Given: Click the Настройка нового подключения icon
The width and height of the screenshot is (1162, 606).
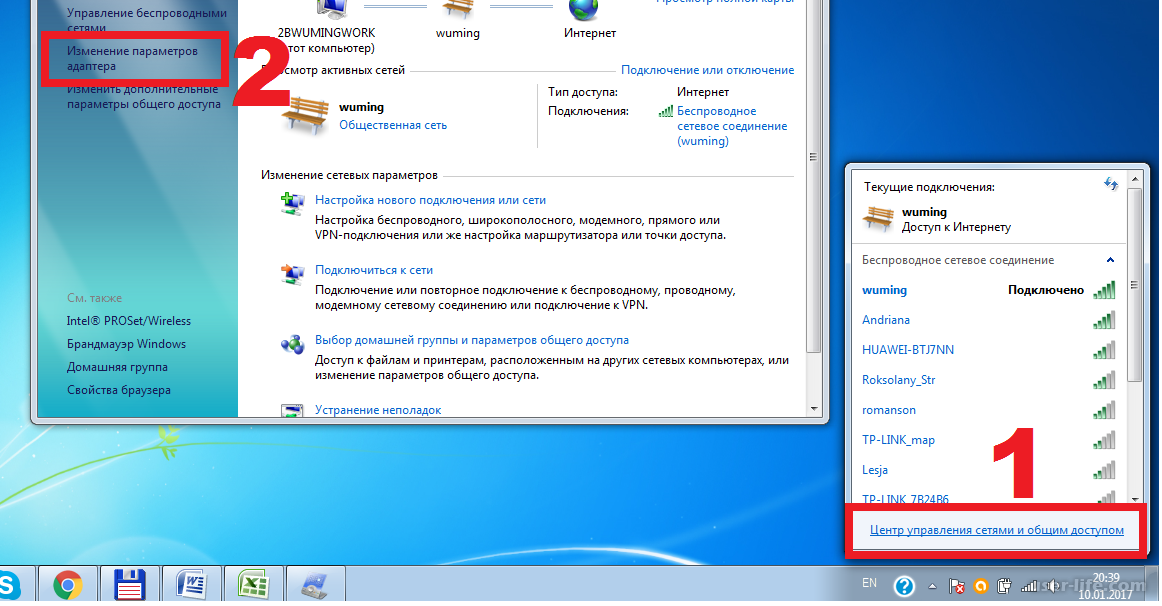Looking at the screenshot, I should [293, 203].
